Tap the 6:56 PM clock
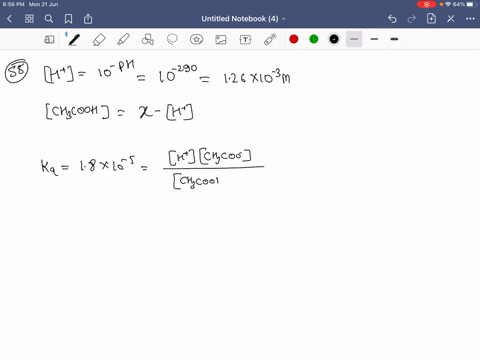Image resolution: width=480 pixels, height=360 pixels. 14,4
